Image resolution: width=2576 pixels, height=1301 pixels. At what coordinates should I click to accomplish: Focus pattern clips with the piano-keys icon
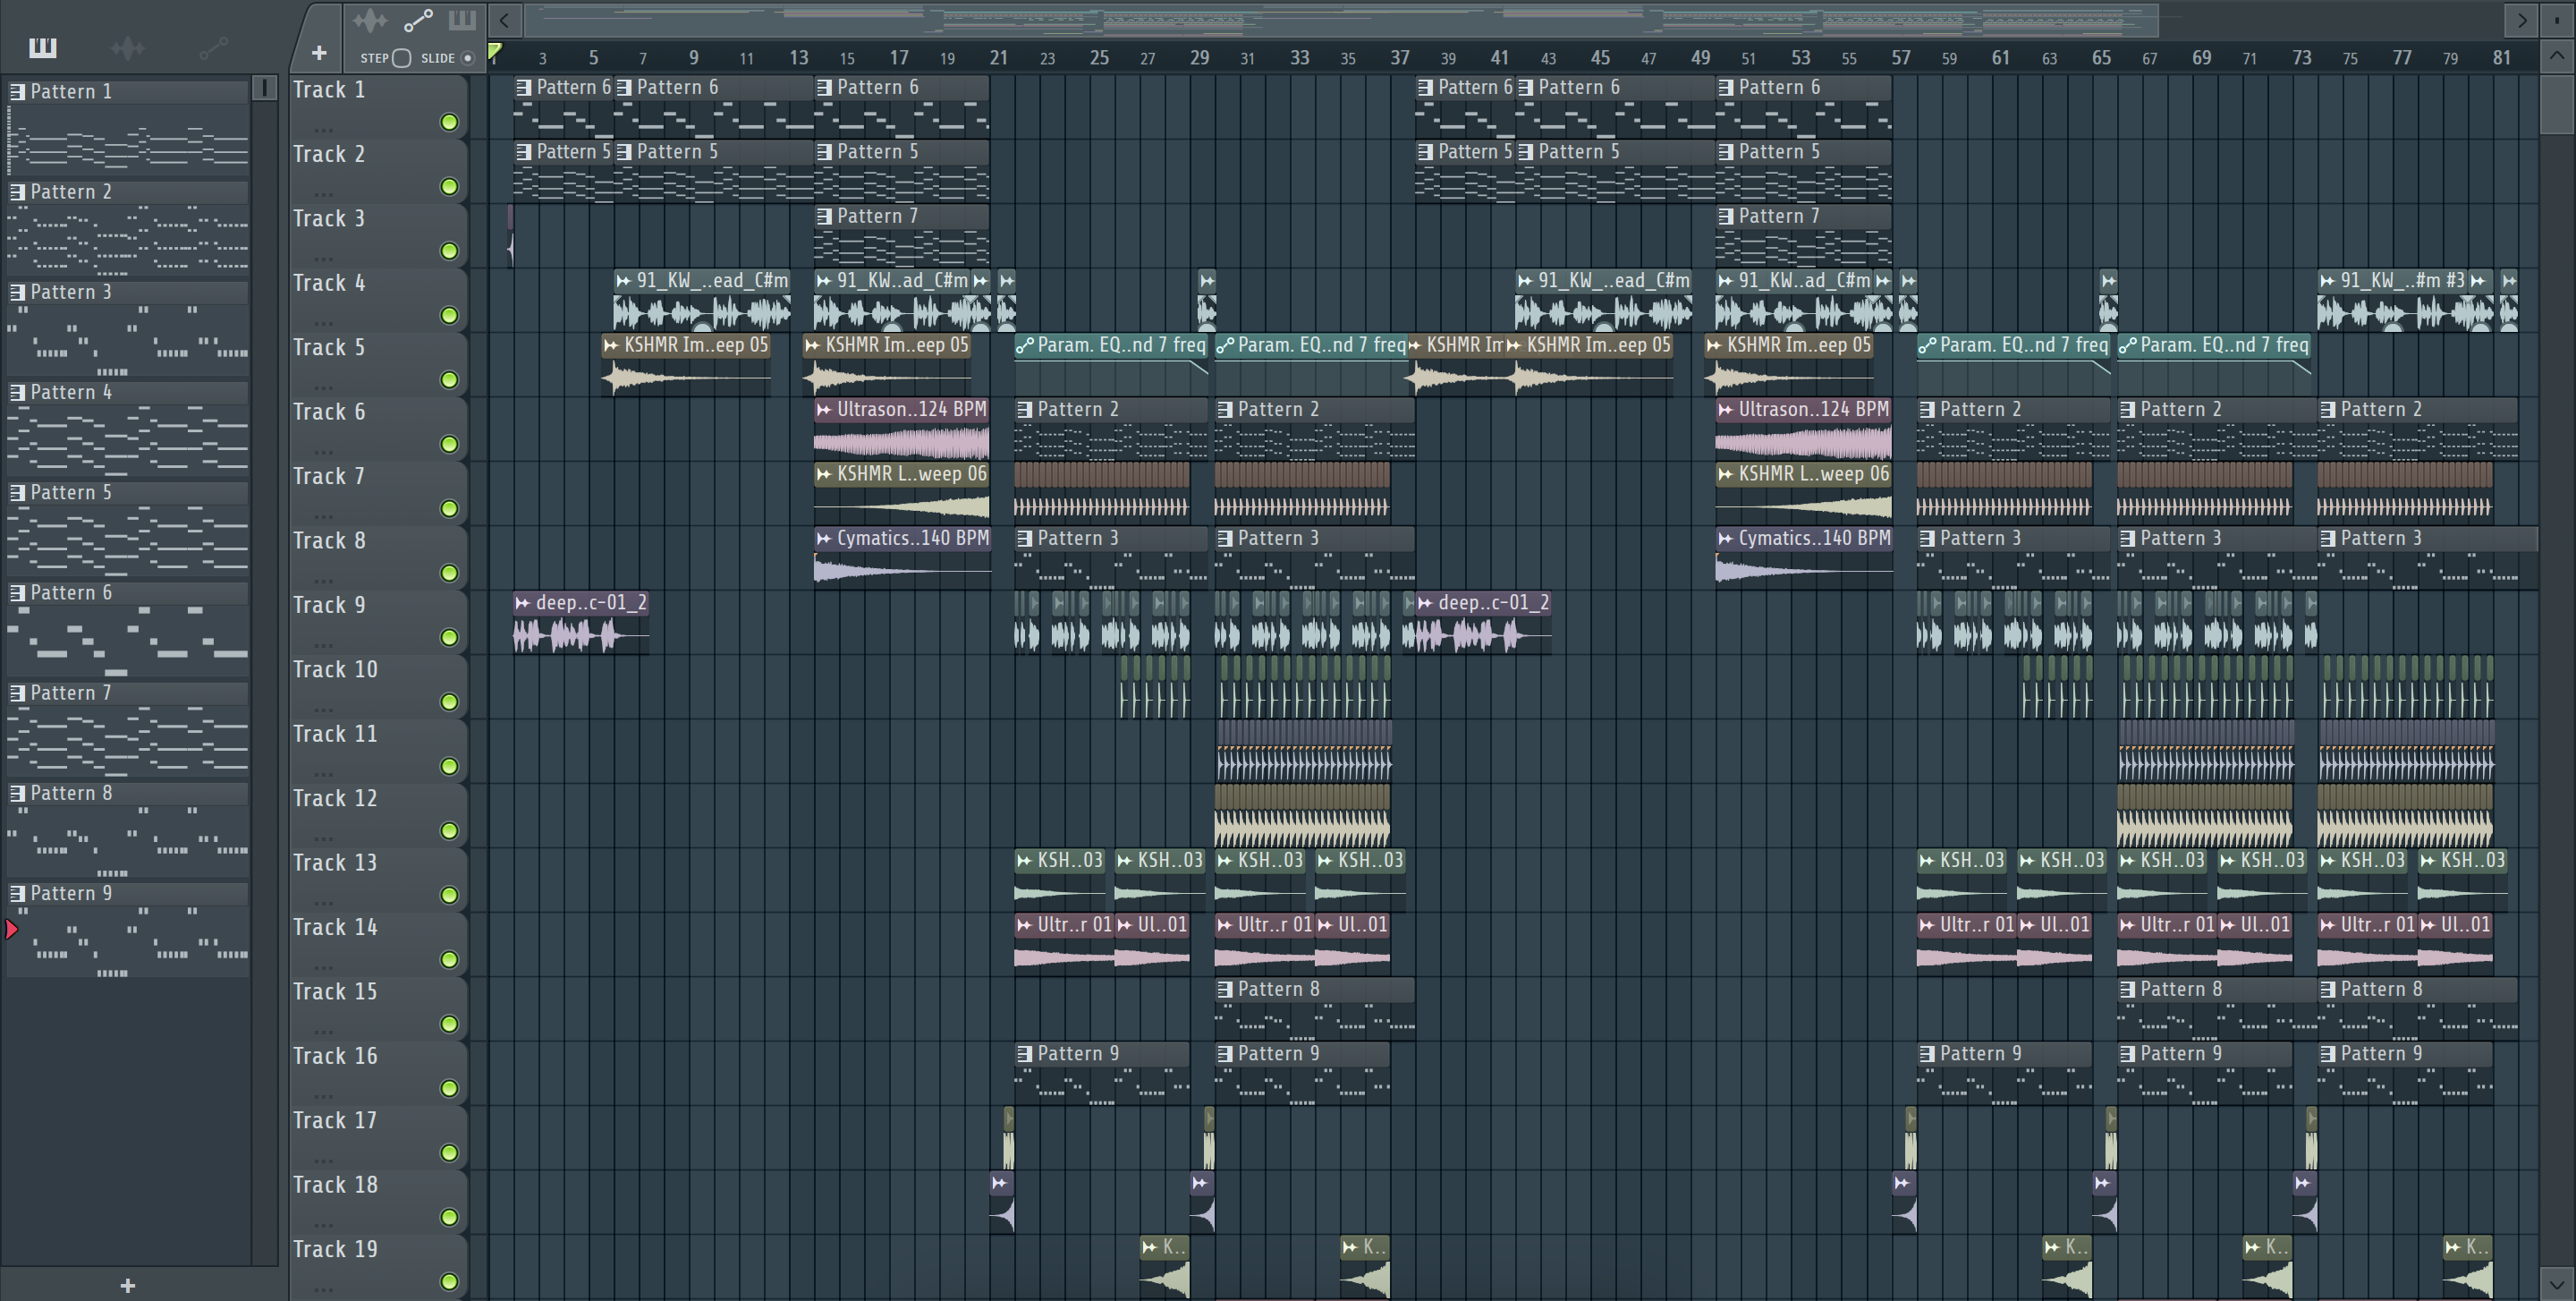click(x=462, y=20)
